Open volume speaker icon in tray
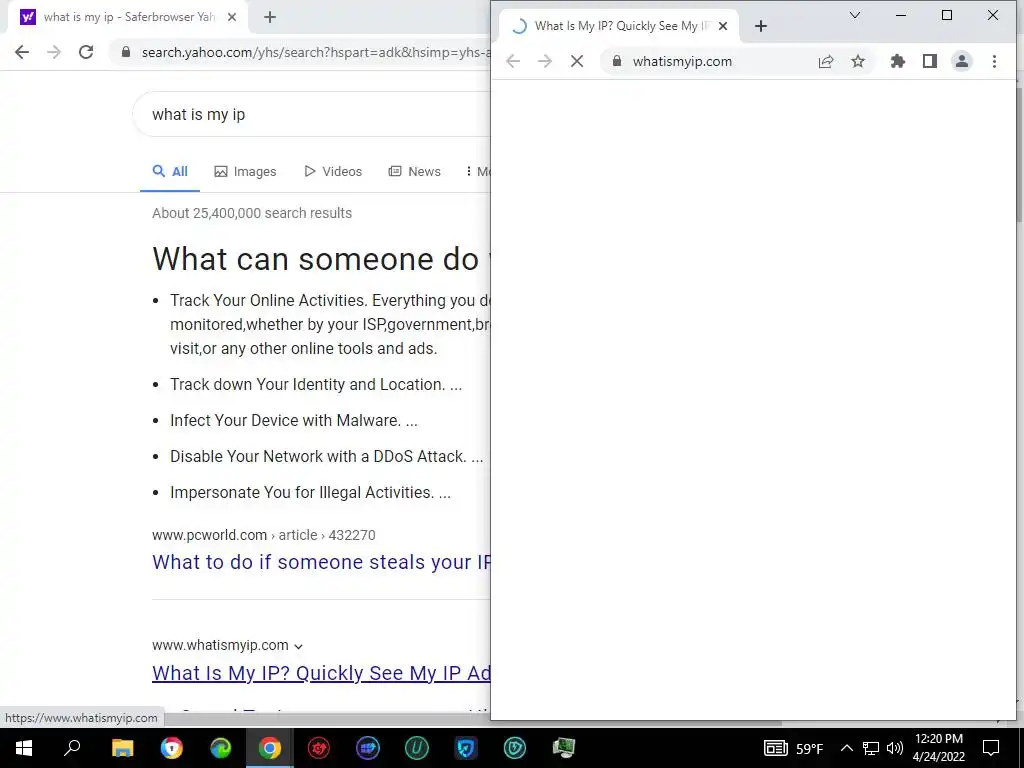1024x768 pixels. click(895, 748)
